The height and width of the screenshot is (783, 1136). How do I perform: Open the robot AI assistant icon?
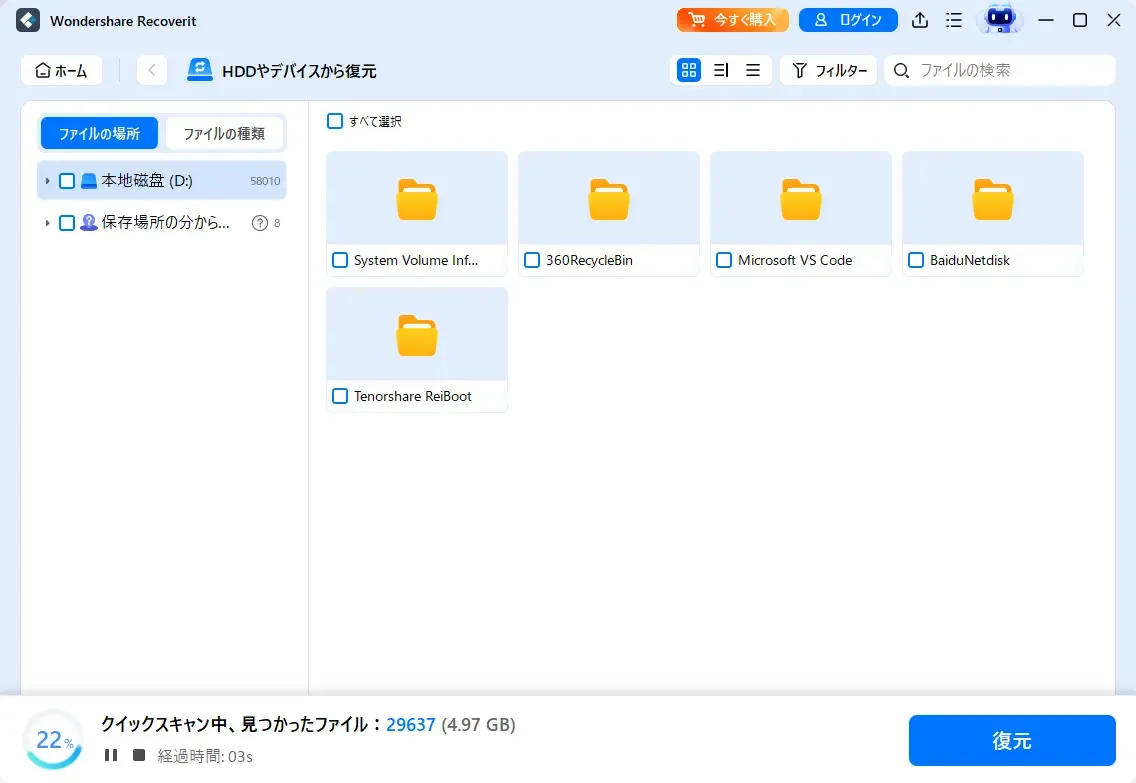[1000, 20]
